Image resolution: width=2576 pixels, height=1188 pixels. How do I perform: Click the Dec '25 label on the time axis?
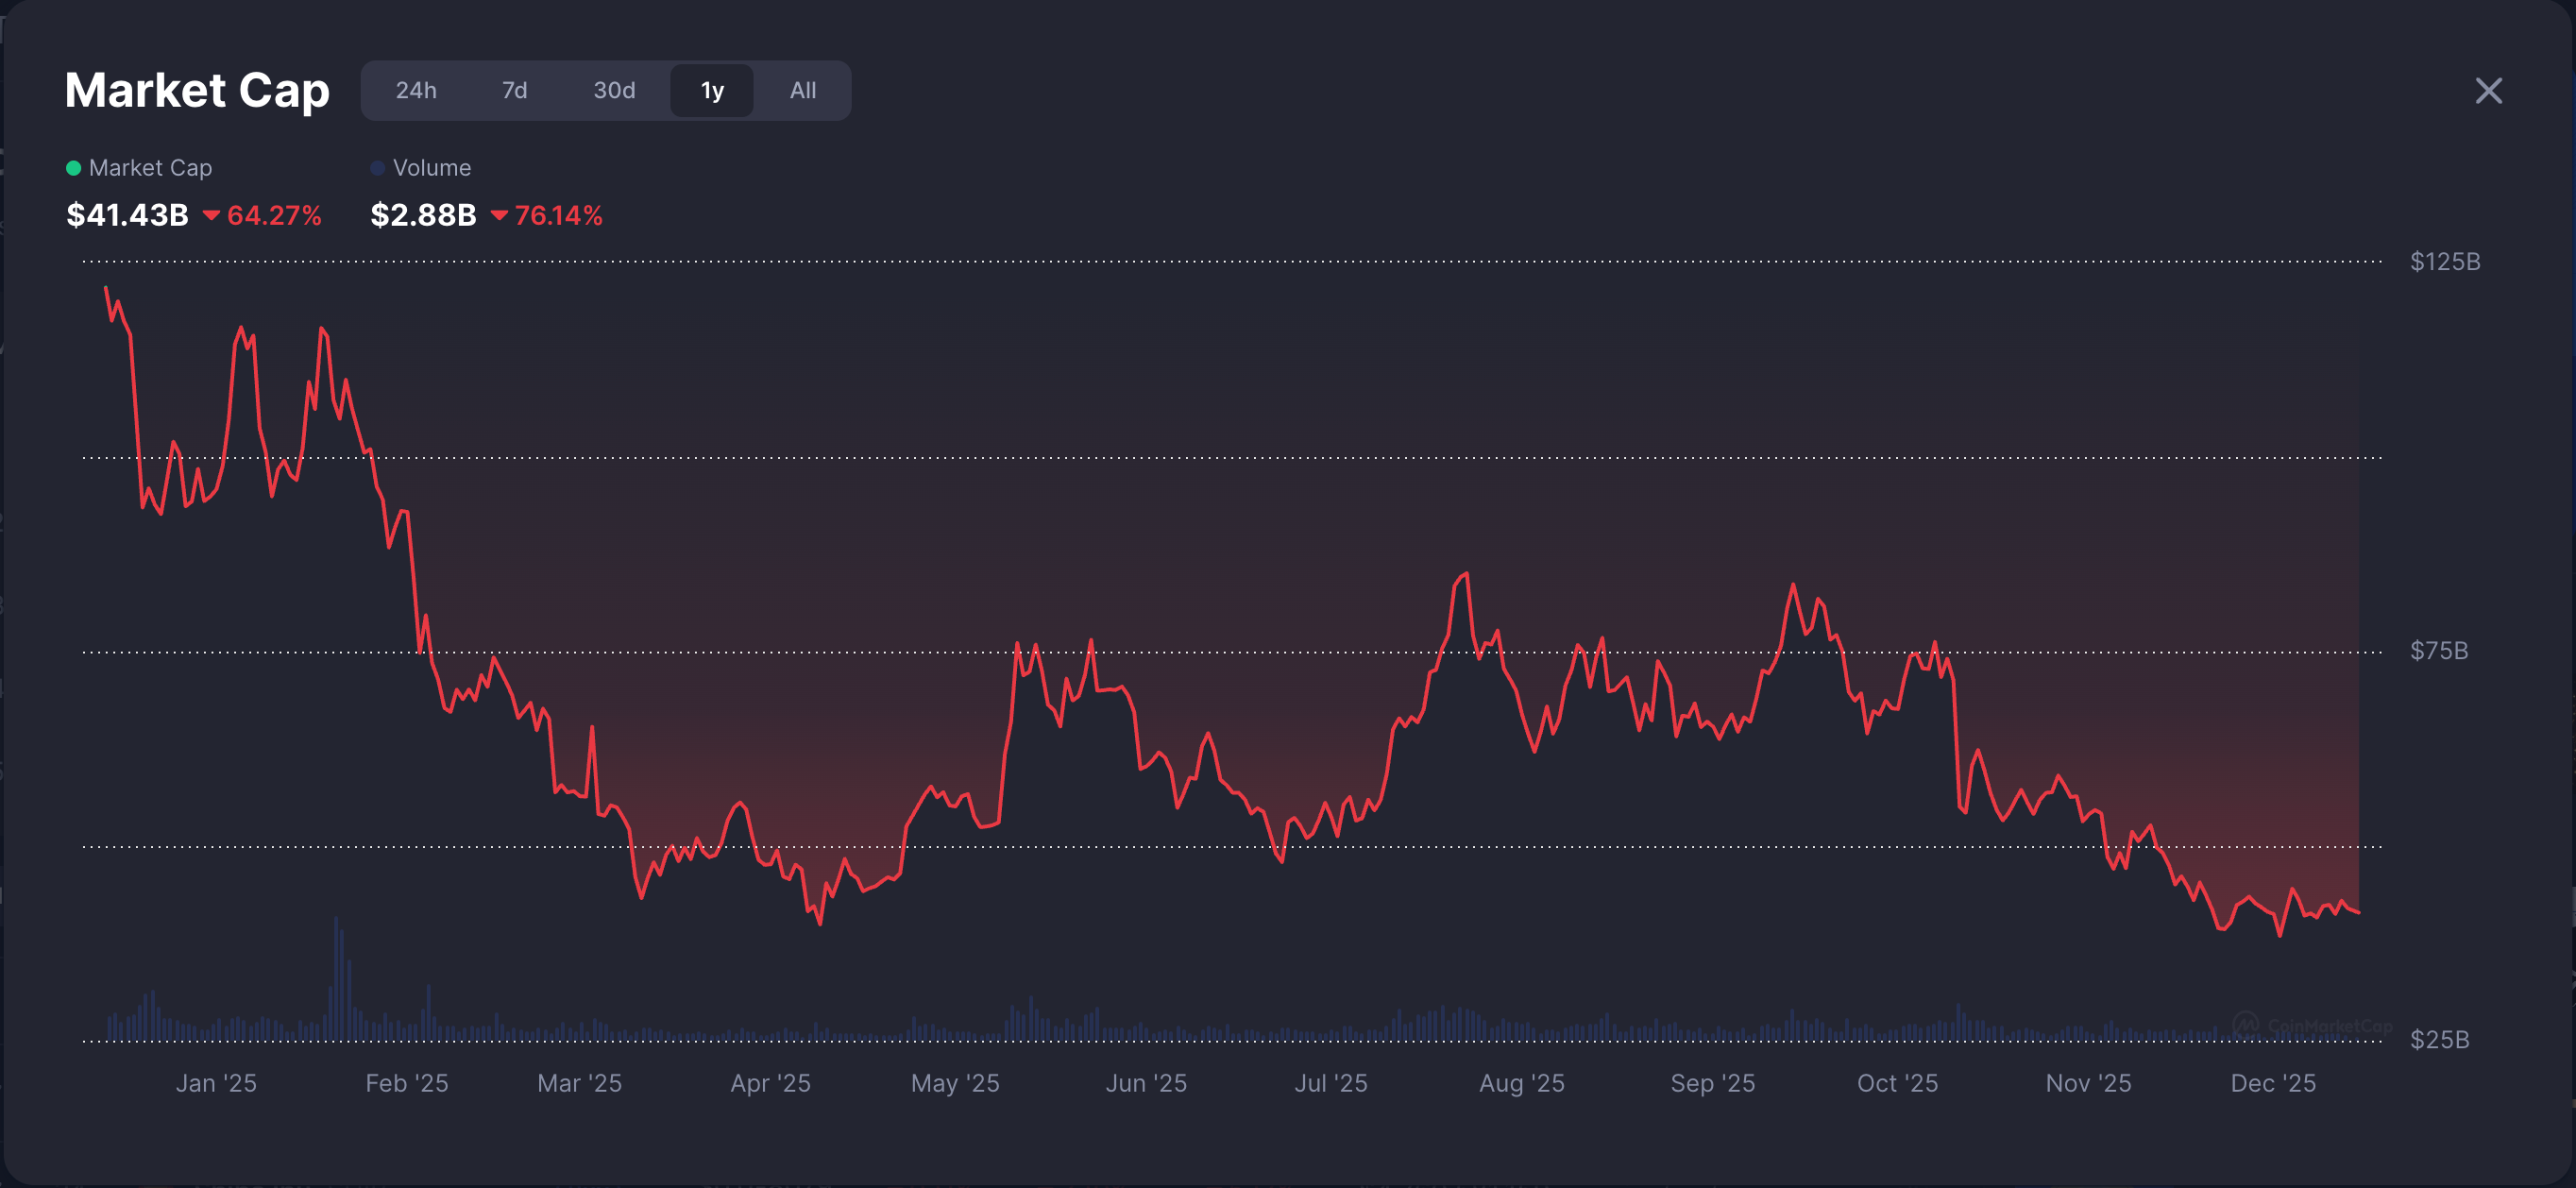[x=2275, y=1082]
